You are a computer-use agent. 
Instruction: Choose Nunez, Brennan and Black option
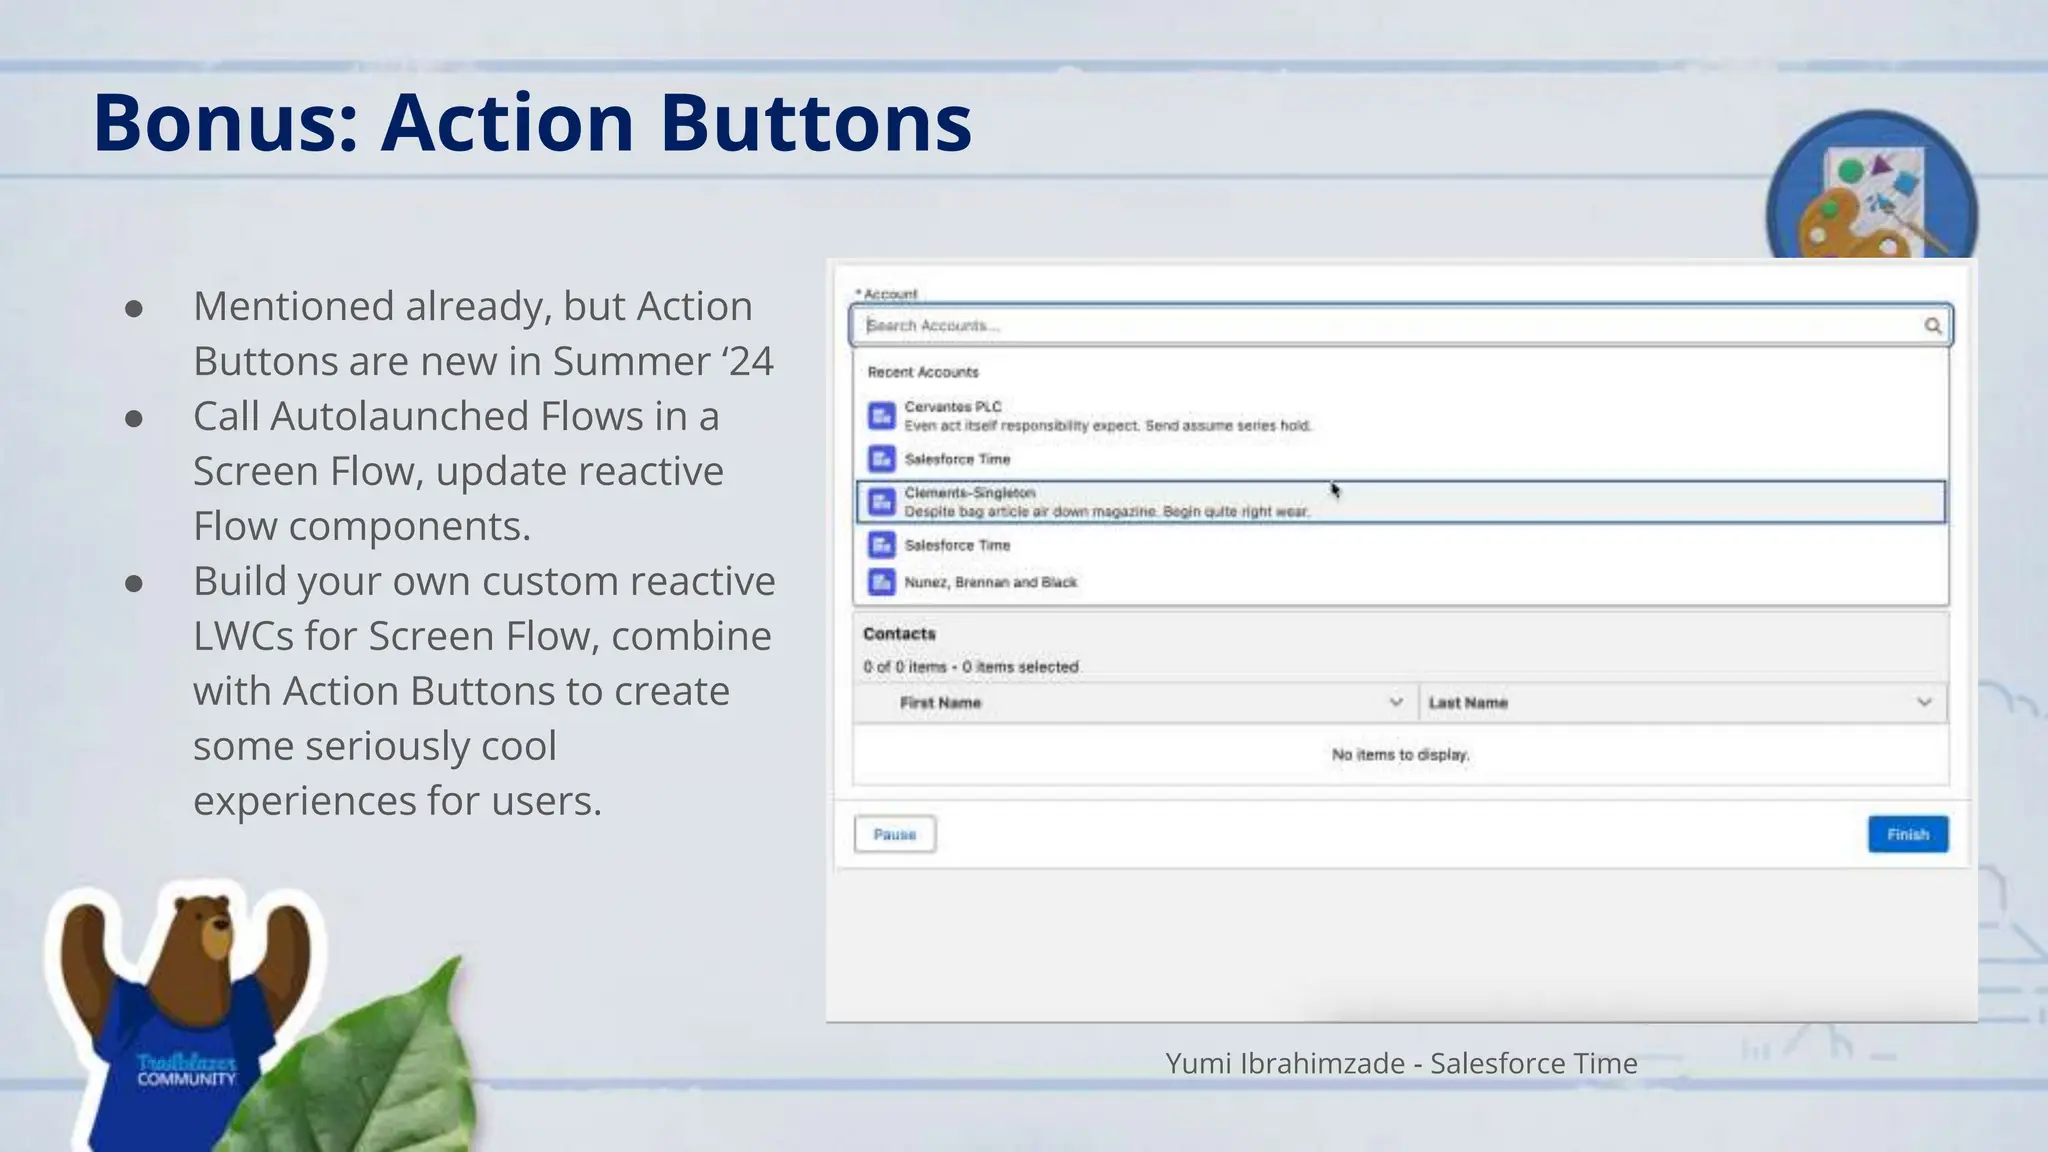tap(990, 582)
